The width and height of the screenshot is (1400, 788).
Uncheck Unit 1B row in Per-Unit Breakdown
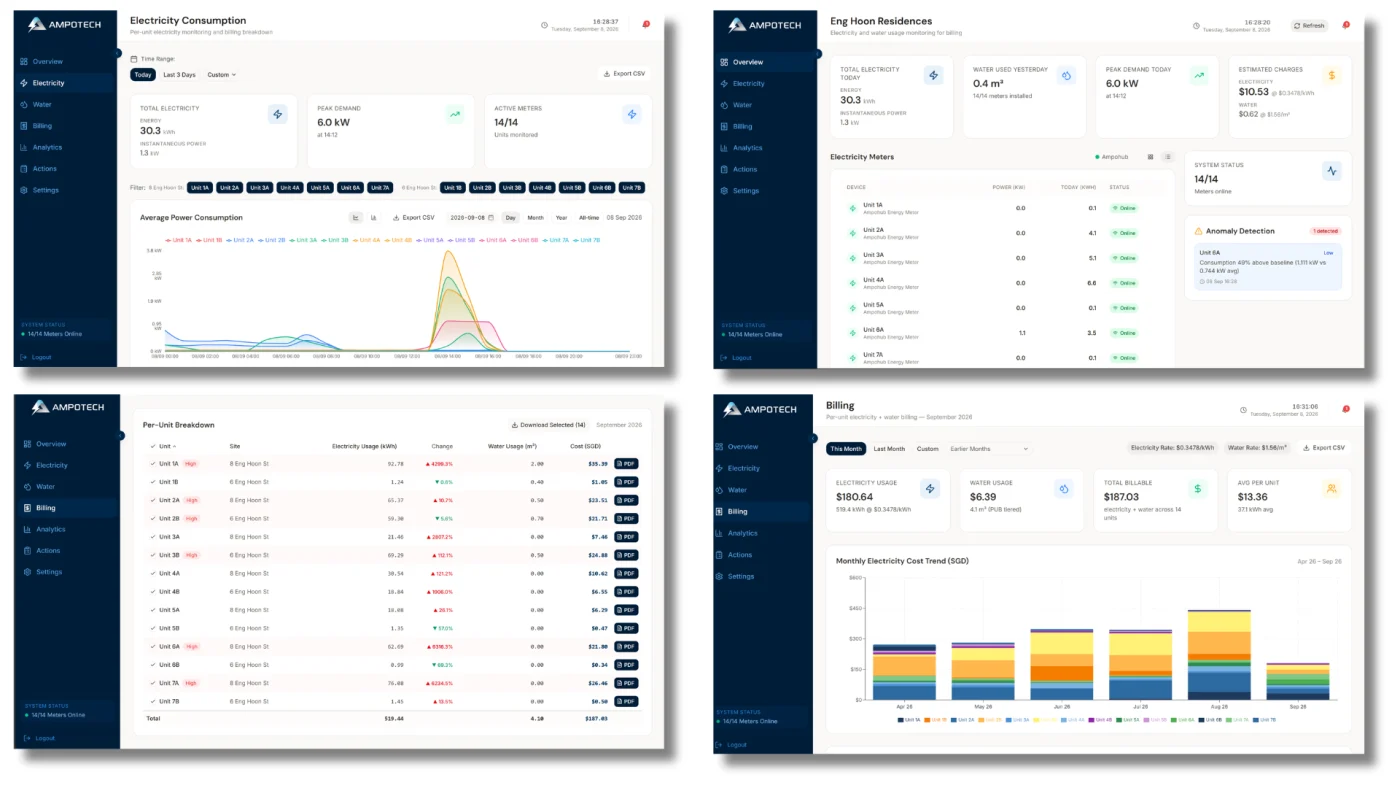coord(153,482)
